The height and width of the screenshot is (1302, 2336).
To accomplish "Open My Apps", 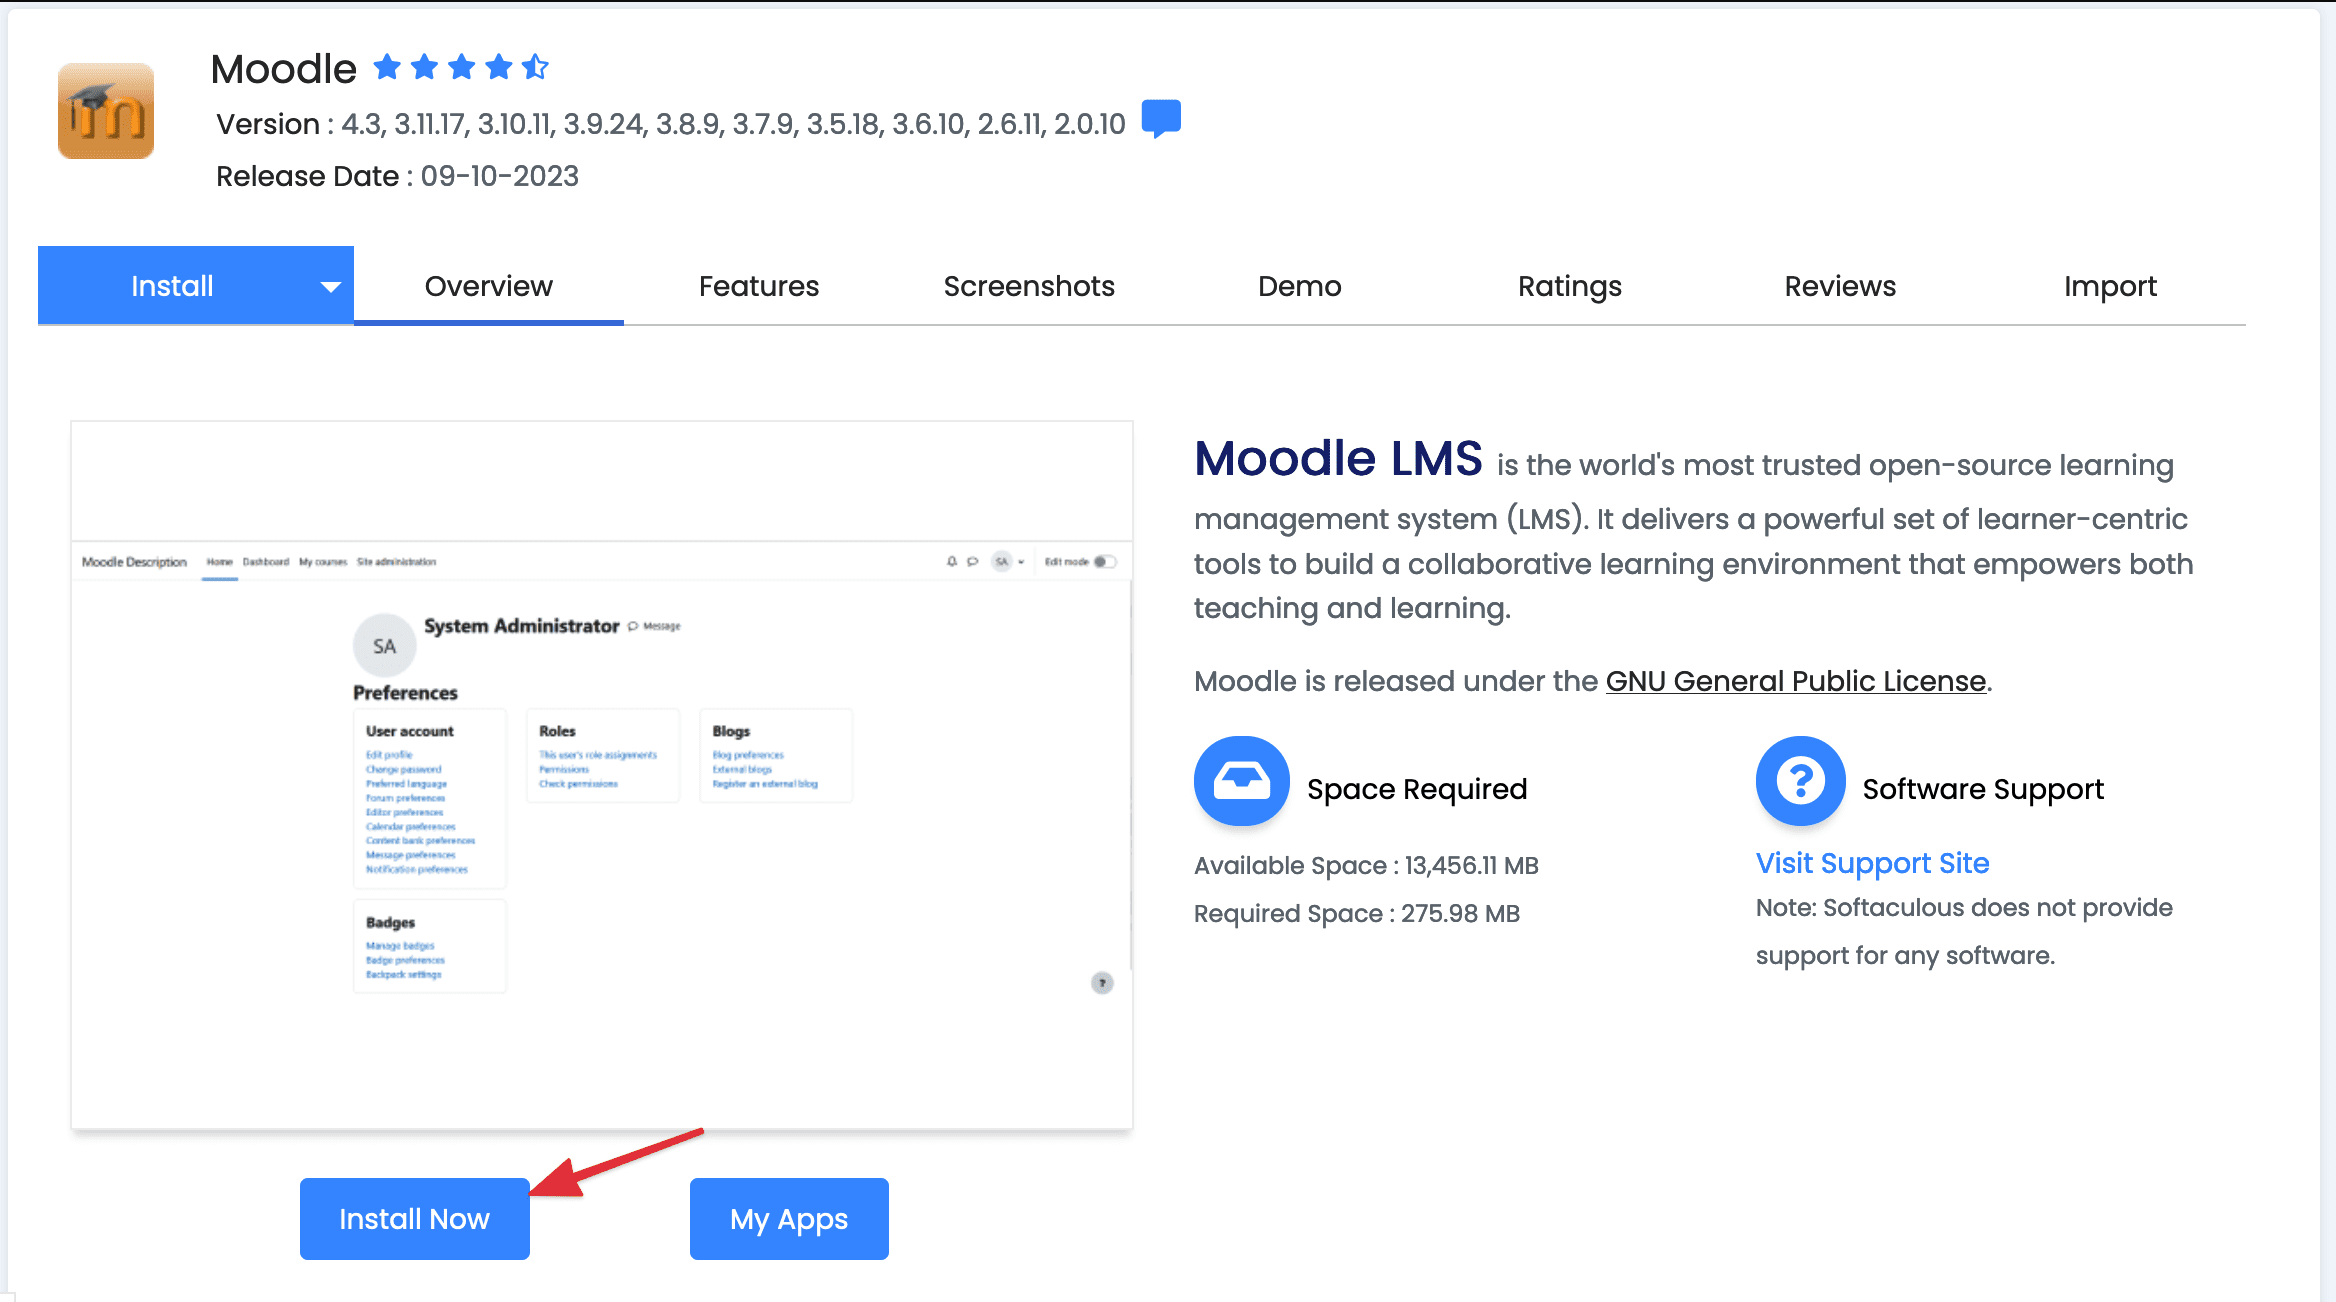I will click(x=788, y=1218).
